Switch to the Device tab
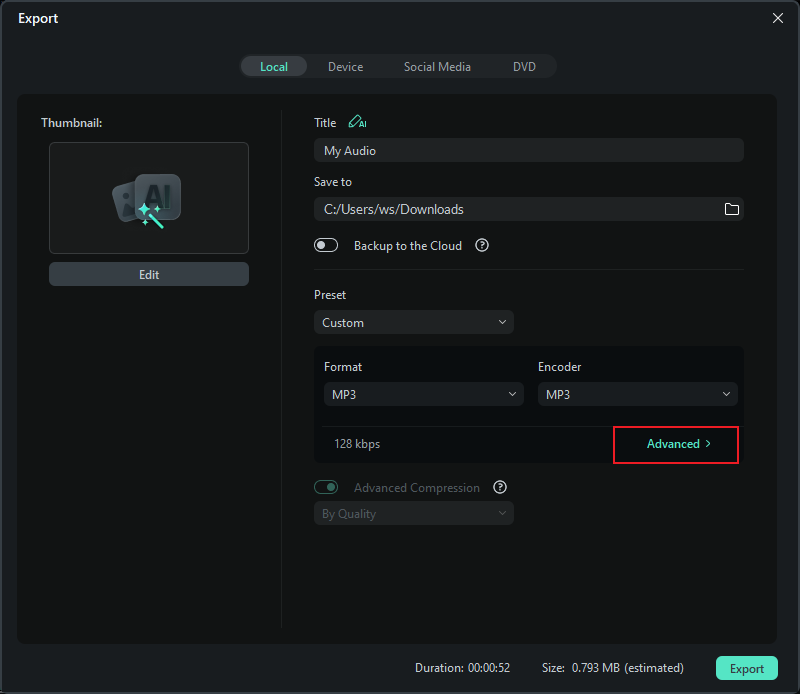 (x=345, y=67)
